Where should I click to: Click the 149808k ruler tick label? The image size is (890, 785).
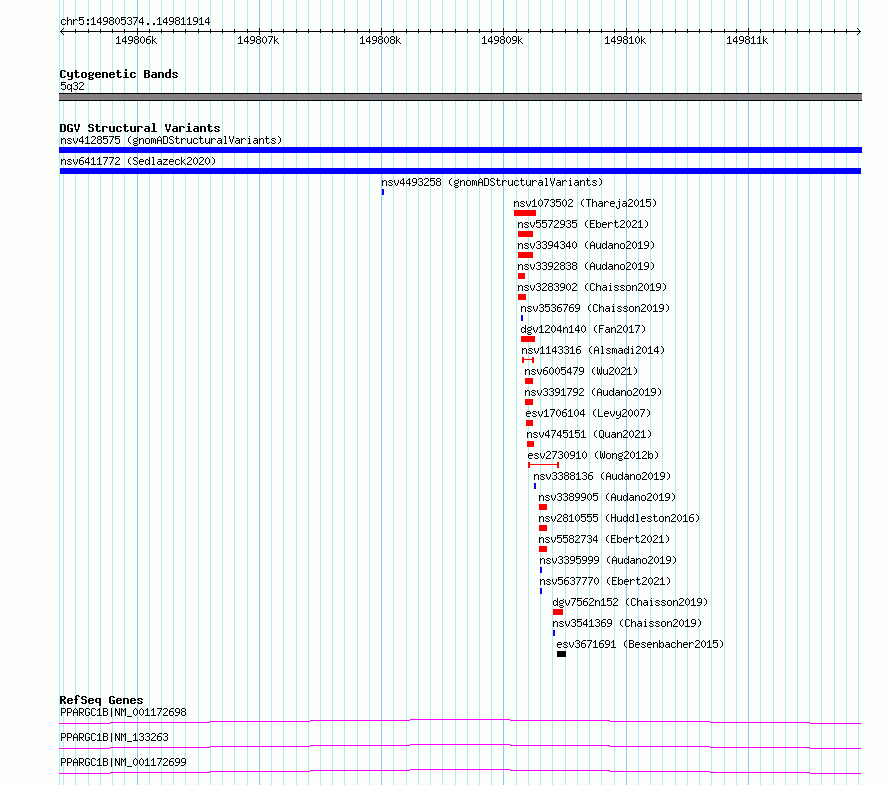click(380, 40)
